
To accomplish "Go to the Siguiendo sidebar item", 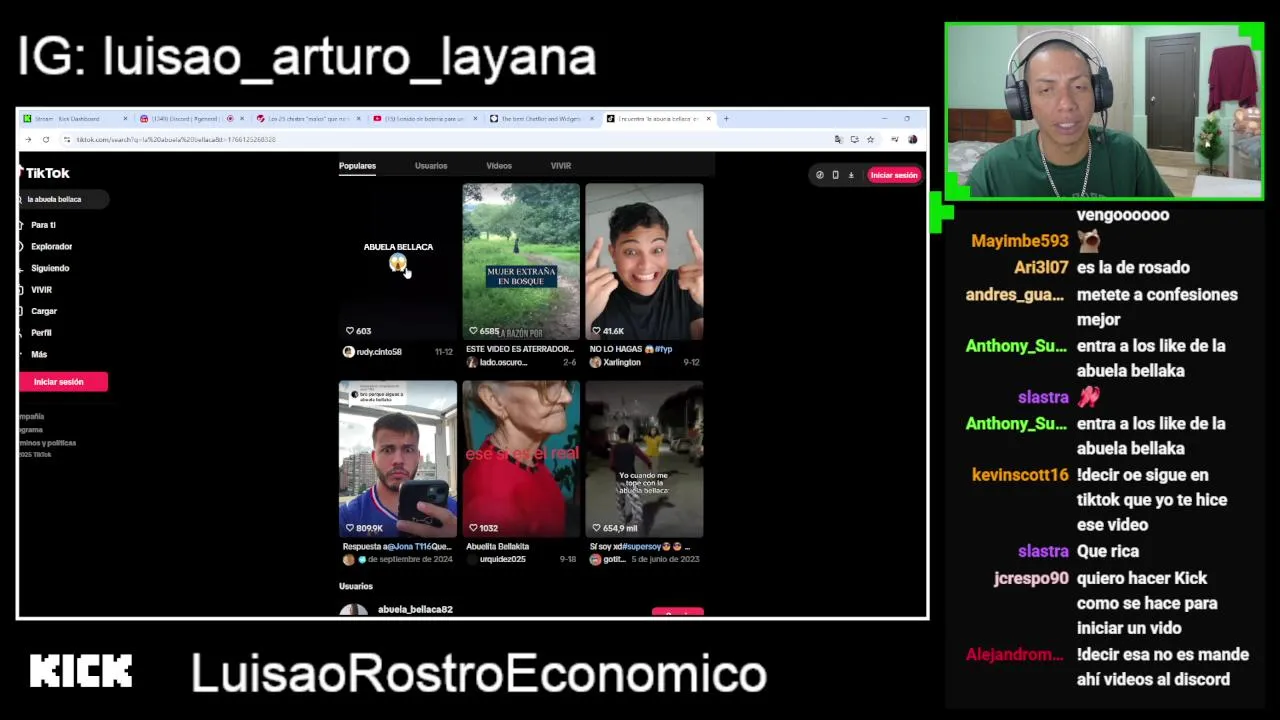I will point(50,268).
